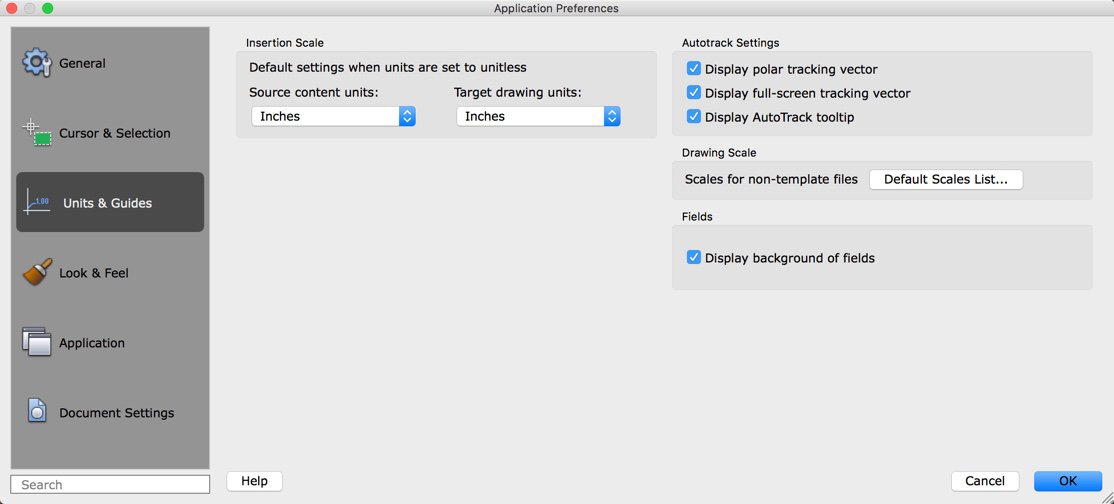Click the Document Settings page icon
The width and height of the screenshot is (1114, 504).
point(37,411)
